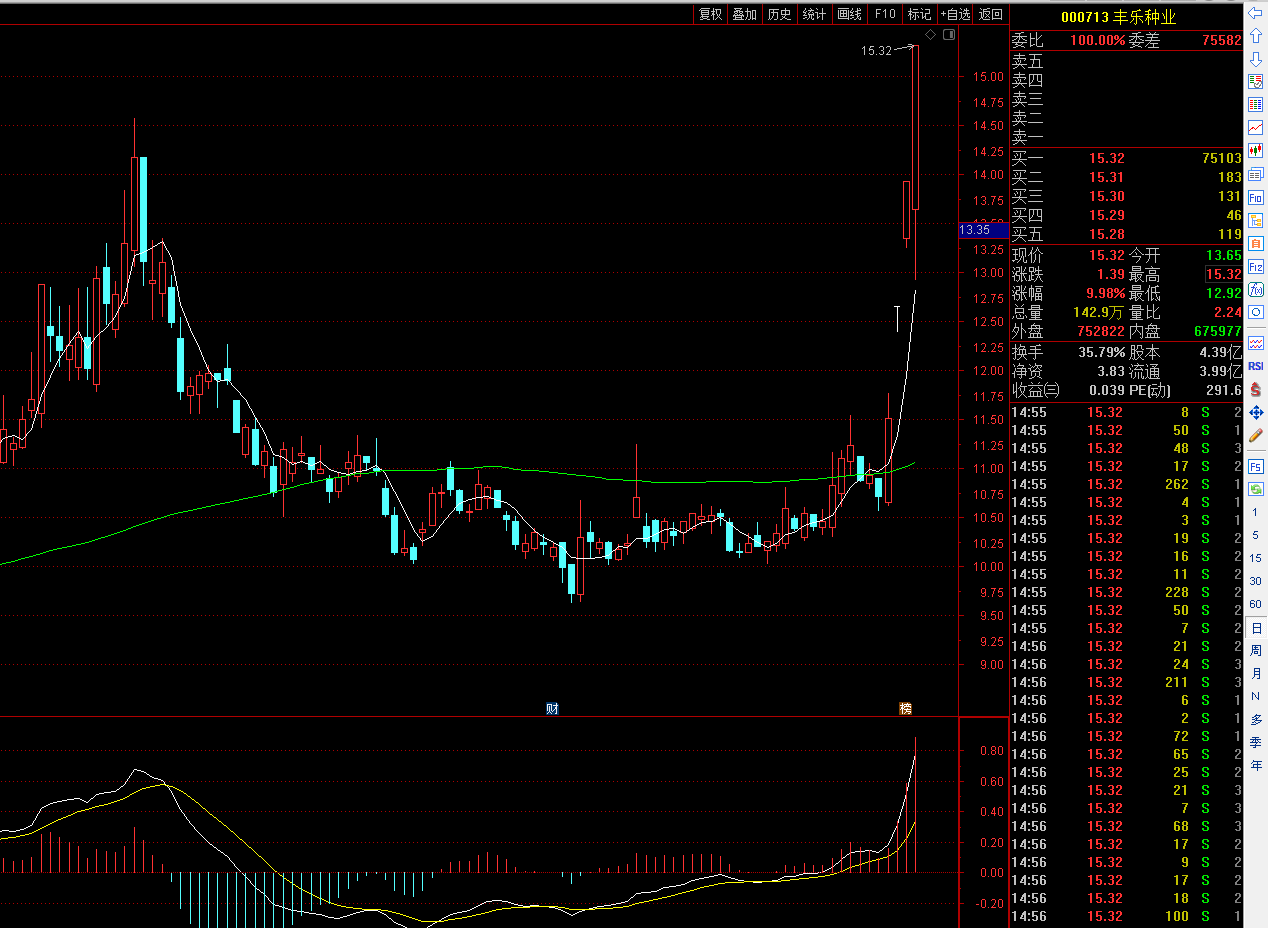The height and width of the screenshot is (928, 1268).
Task: Select quarterly 季 period
Action: pyautogui.click(x=1255, y=742)
